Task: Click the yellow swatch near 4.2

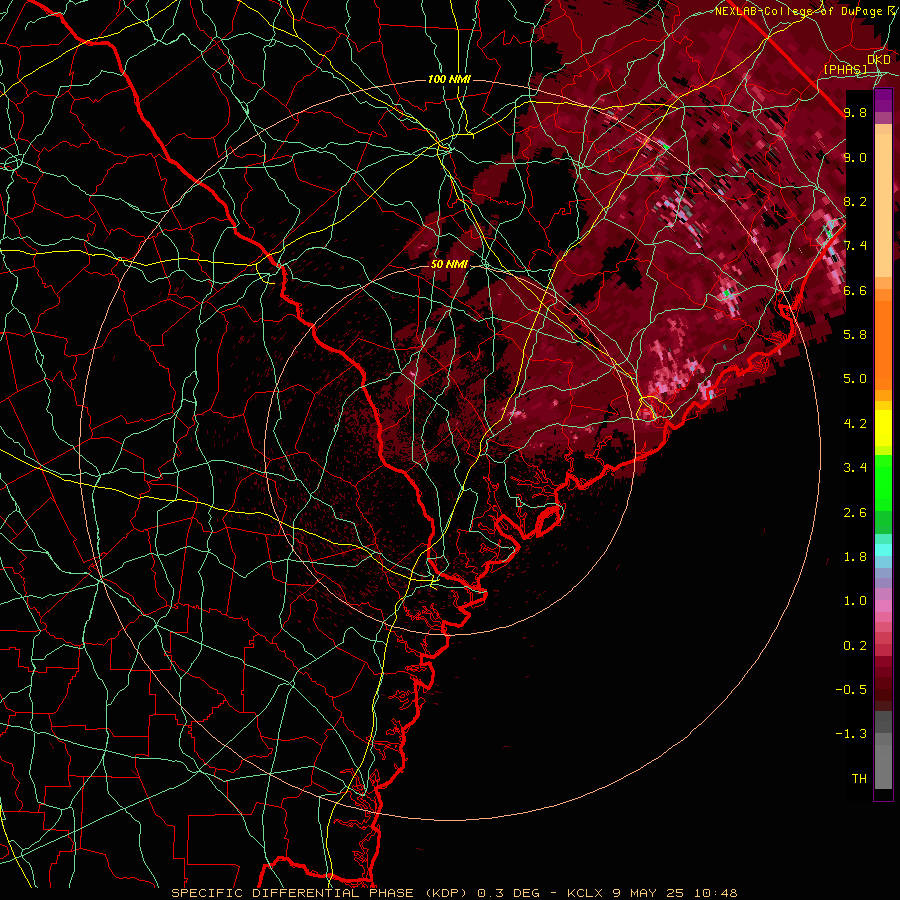Action: point(883,428)
